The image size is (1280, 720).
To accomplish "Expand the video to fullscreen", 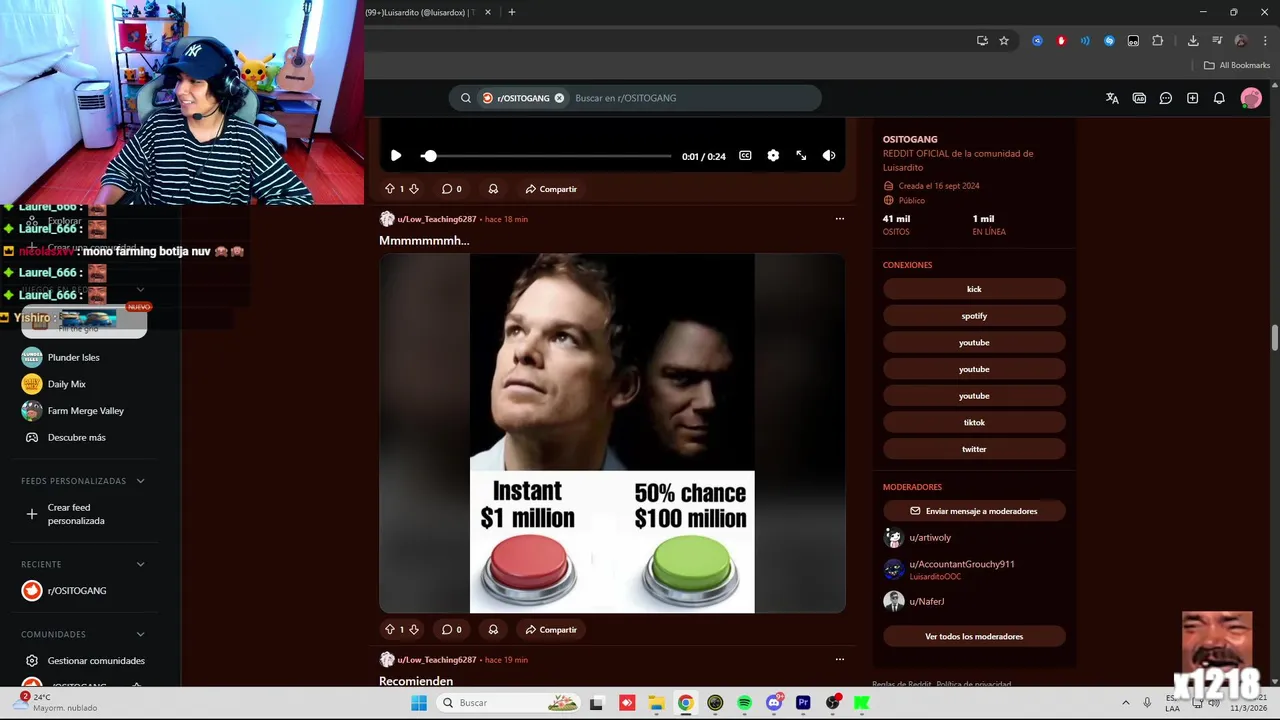I will click(801, 156).
